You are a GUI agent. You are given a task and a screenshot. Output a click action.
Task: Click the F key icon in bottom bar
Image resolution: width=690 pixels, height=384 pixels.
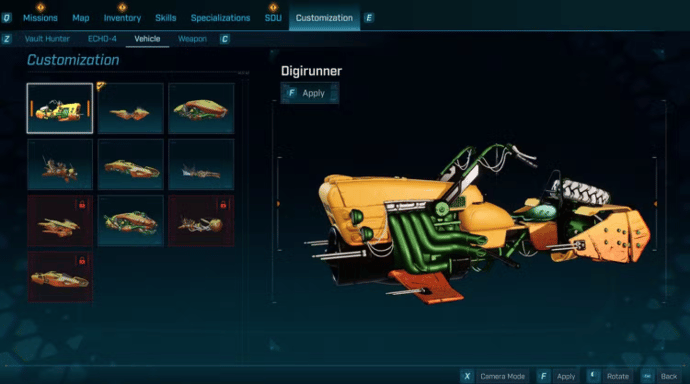click(543, 377)
